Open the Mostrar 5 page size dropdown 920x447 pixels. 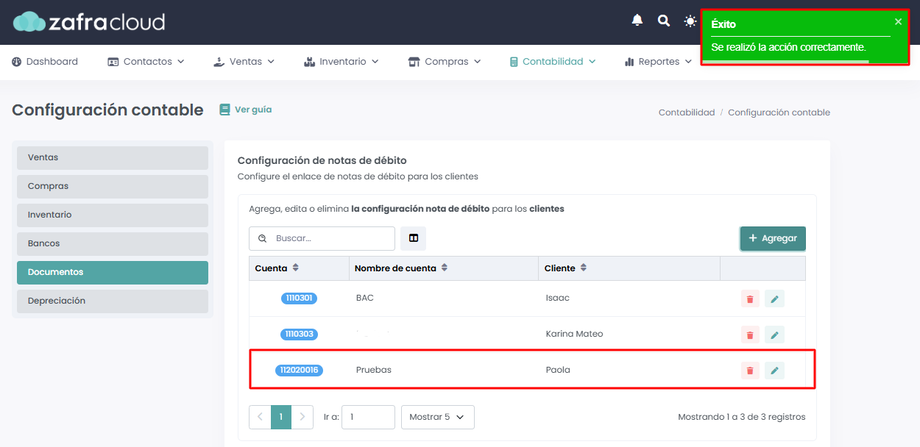click(x=438, y=417)
